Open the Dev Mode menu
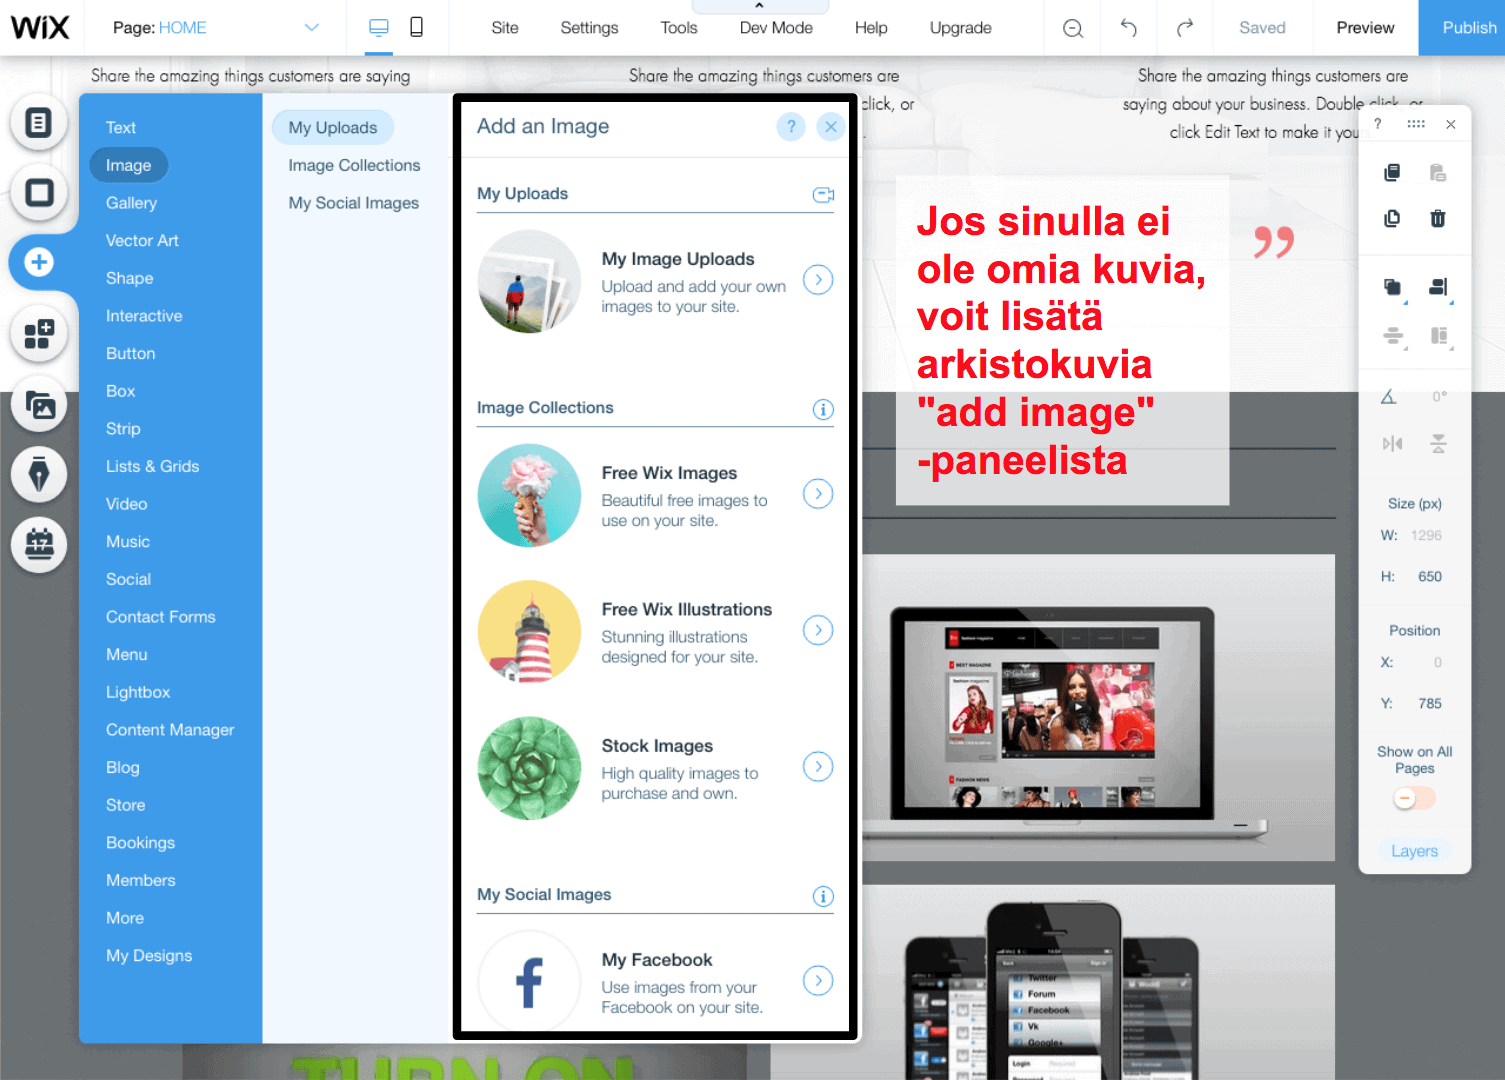Image resolution: width=1505 pixels, height=1080 pixels. 776,28
